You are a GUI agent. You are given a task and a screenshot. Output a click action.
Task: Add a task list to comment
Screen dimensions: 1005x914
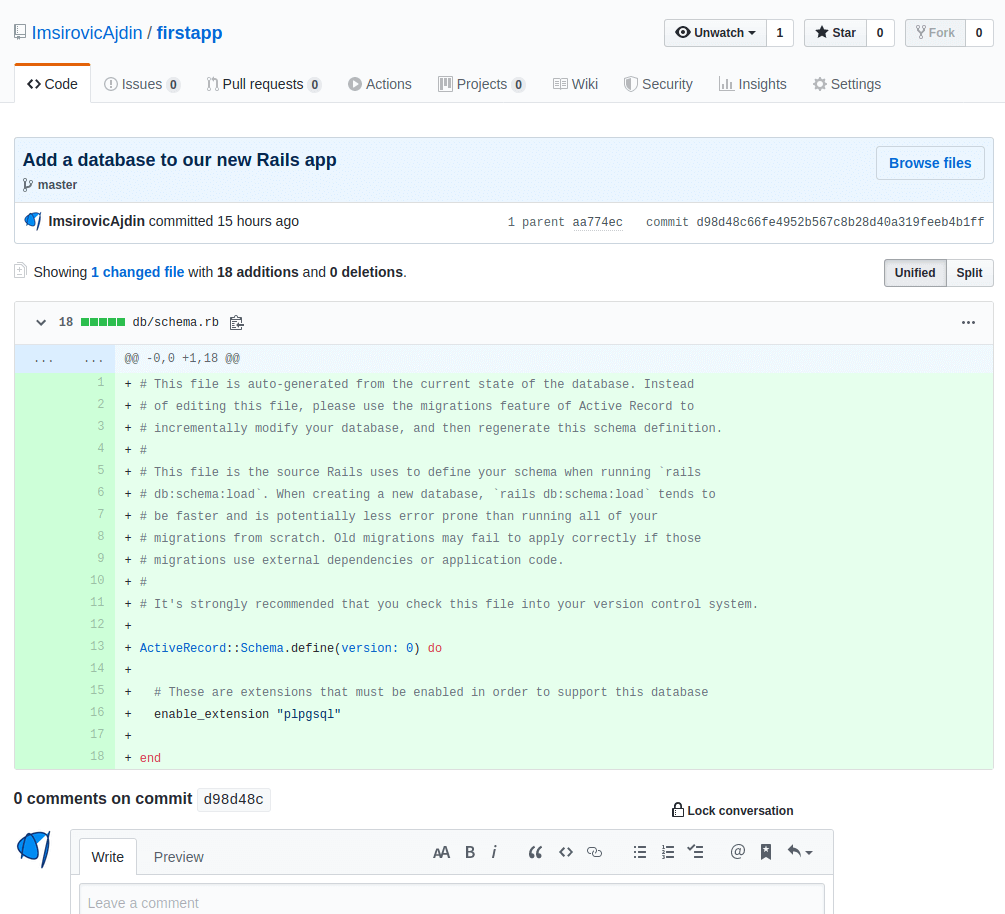coord(695,852)
